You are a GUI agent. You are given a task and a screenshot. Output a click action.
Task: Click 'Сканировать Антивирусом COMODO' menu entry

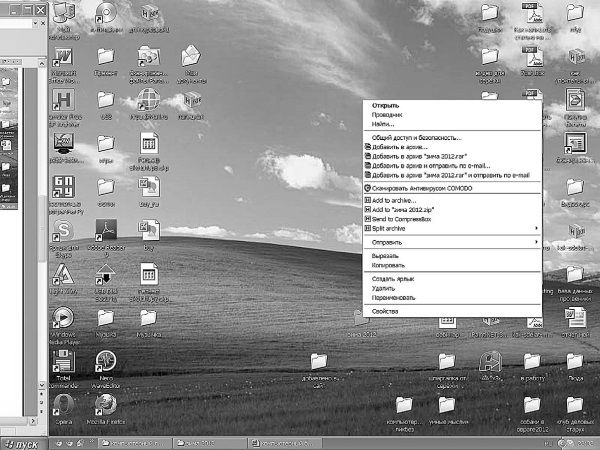pos(420,187)
